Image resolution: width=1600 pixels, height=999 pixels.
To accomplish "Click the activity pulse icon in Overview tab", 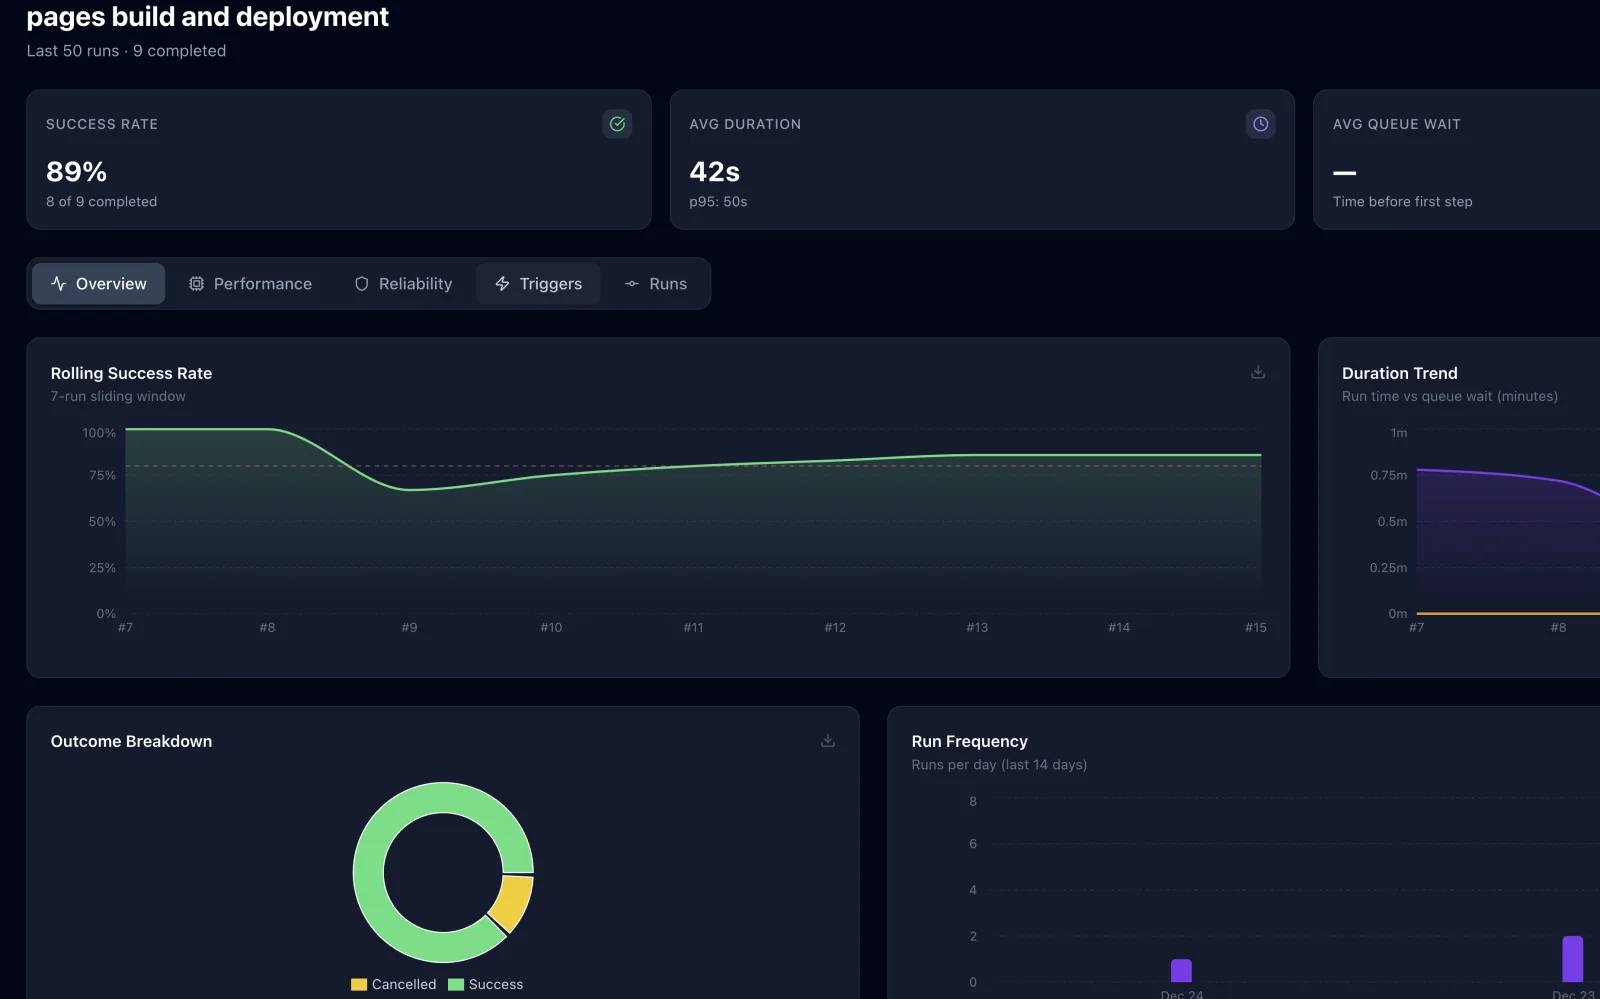I will point(59,284).
